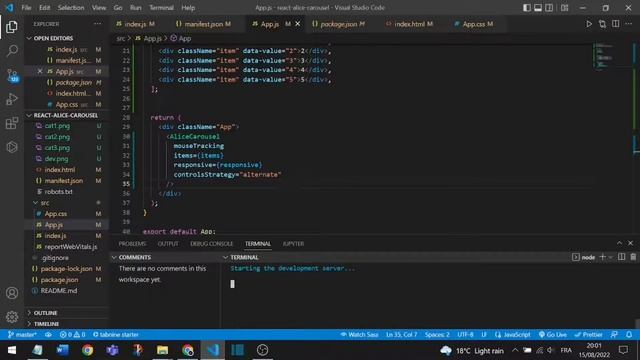The image size is (640, 360).
Task: Create a new terminal with plus icon
Action: 602,257
